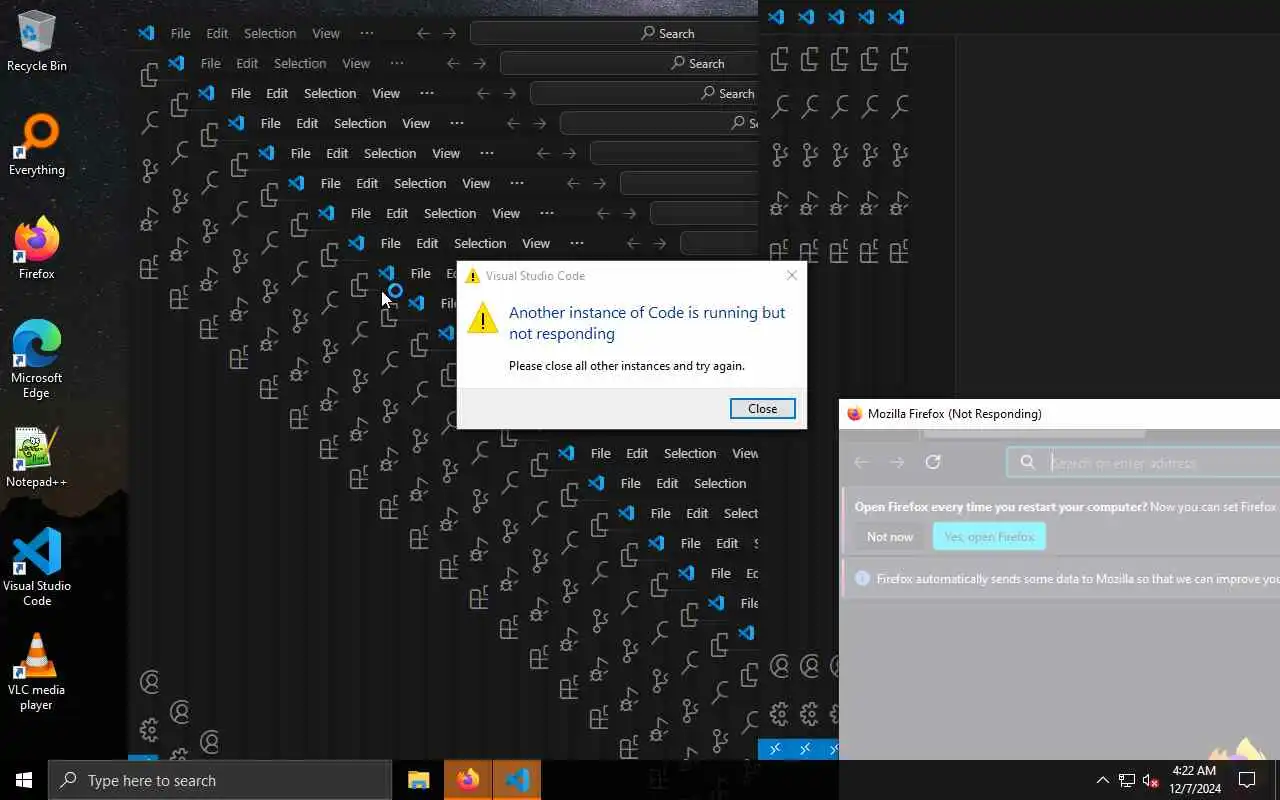
Task: Click Go Forward arrow in the leftmost VS Code window
Action: pos(450,33)
